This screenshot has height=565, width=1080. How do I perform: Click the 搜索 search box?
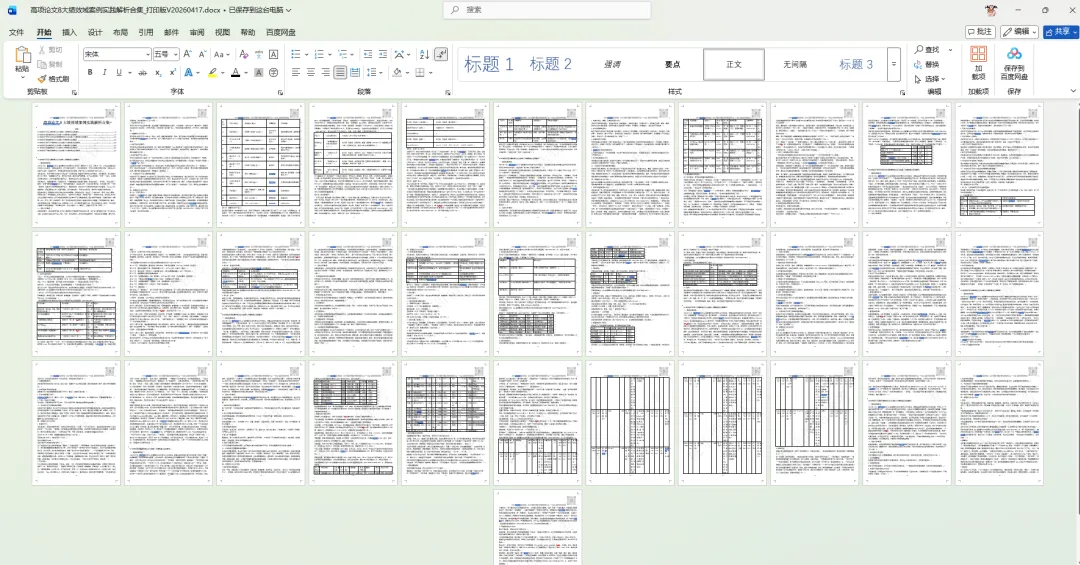548,10
